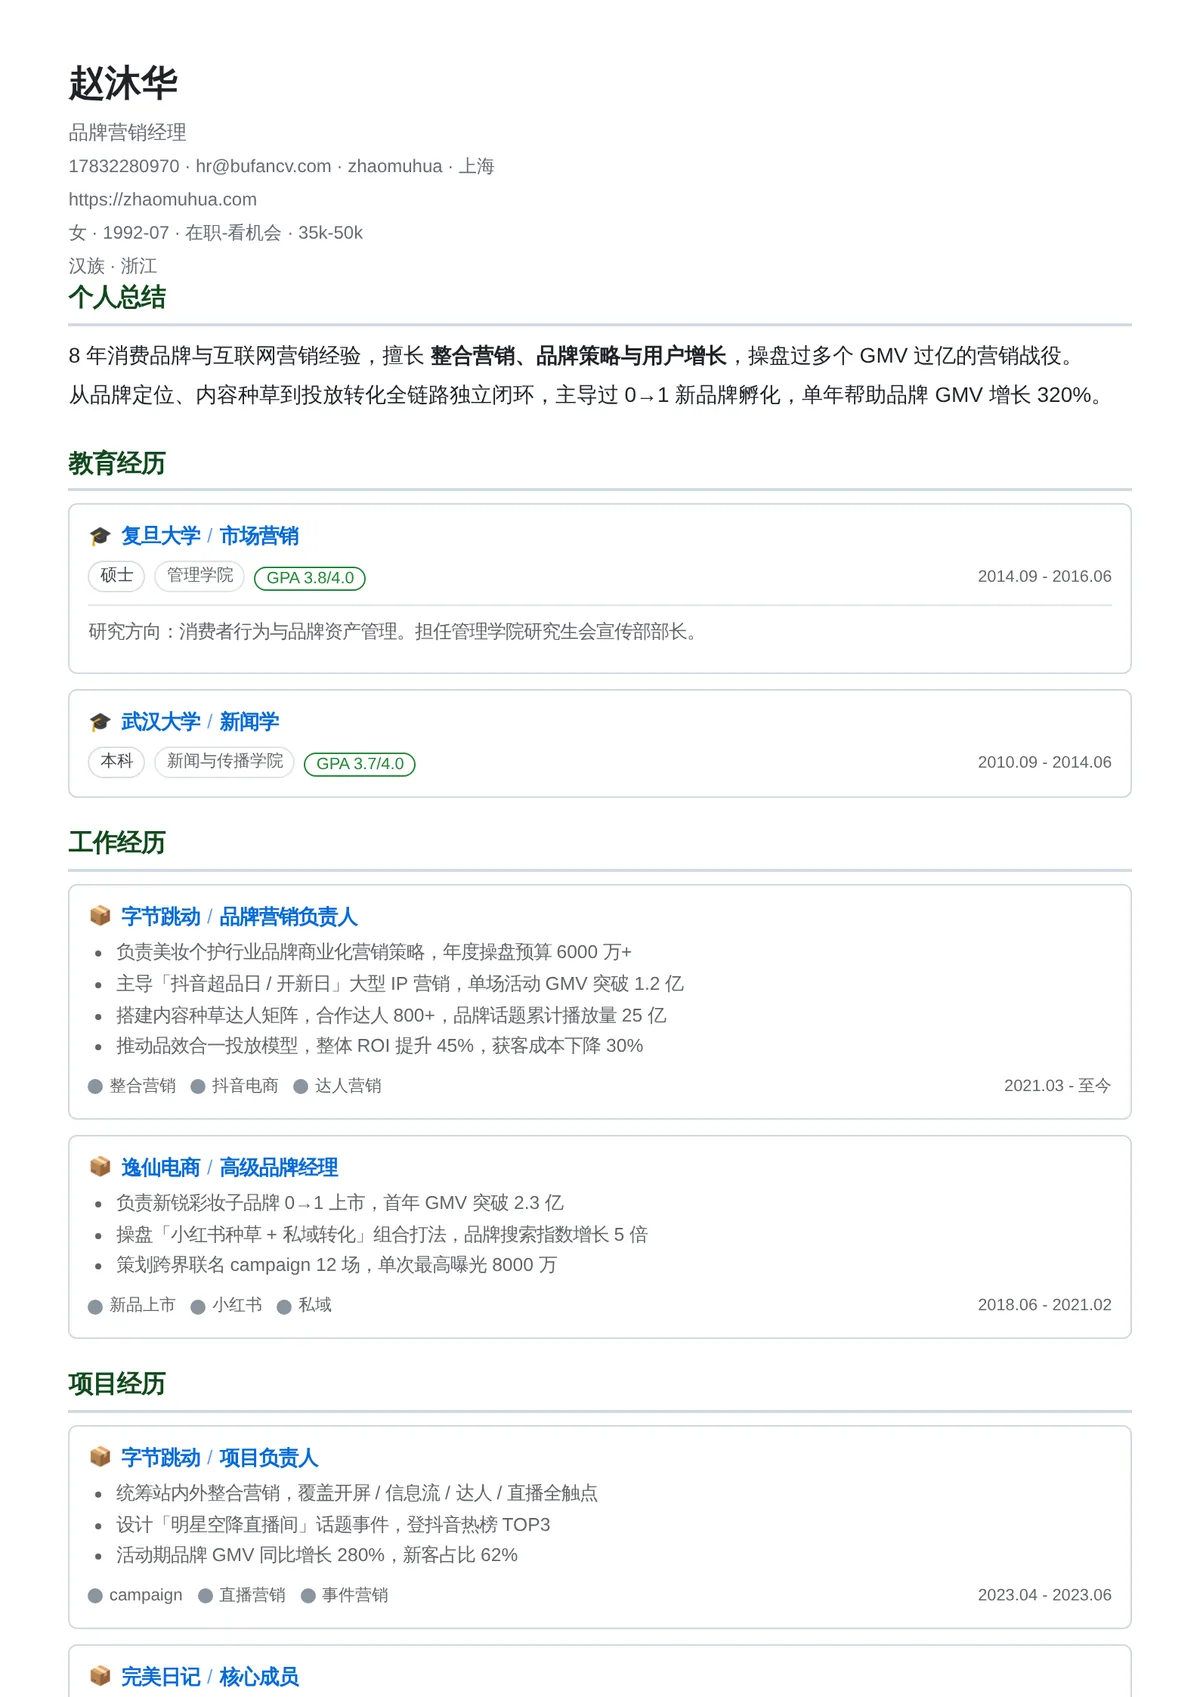Click the gray dot before campaign tag
Viewport: 1200px width, 1697px height.
point(96,1596)
